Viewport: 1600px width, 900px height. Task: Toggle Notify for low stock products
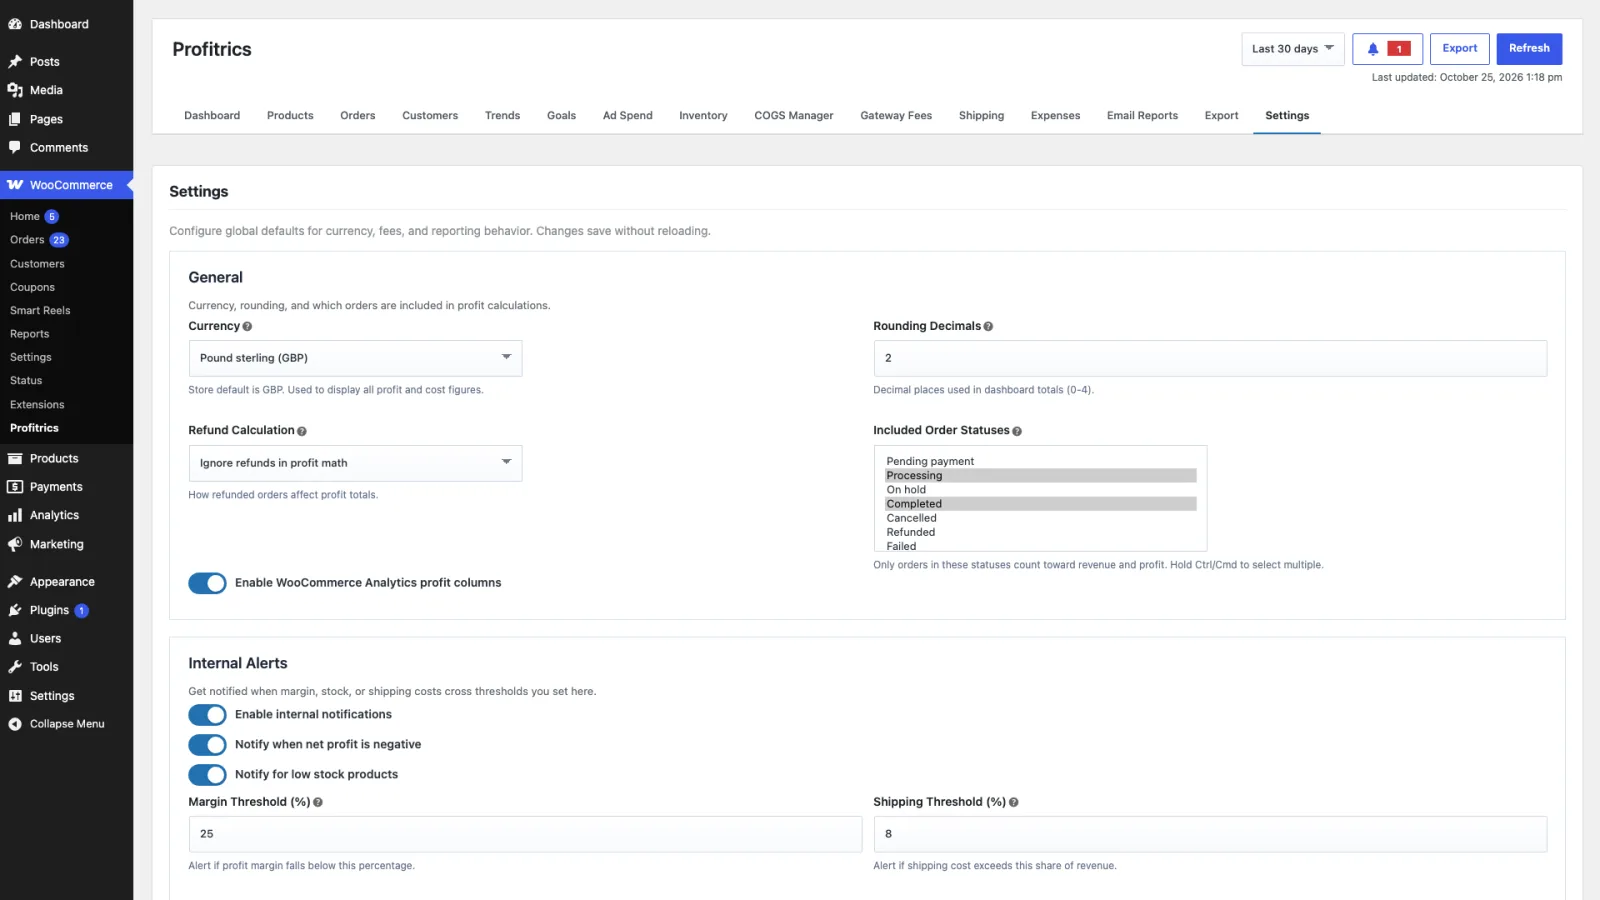[207, 775]
